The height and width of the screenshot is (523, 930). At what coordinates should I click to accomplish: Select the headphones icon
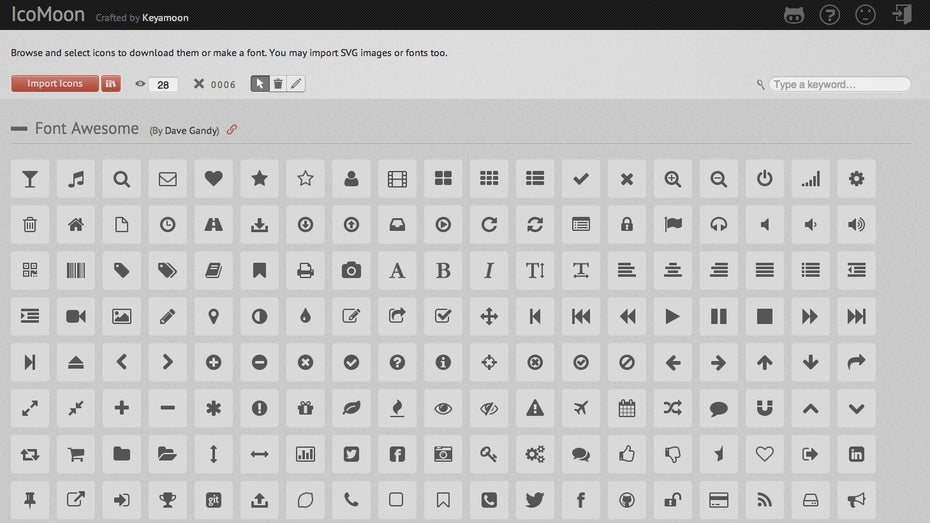719,224
